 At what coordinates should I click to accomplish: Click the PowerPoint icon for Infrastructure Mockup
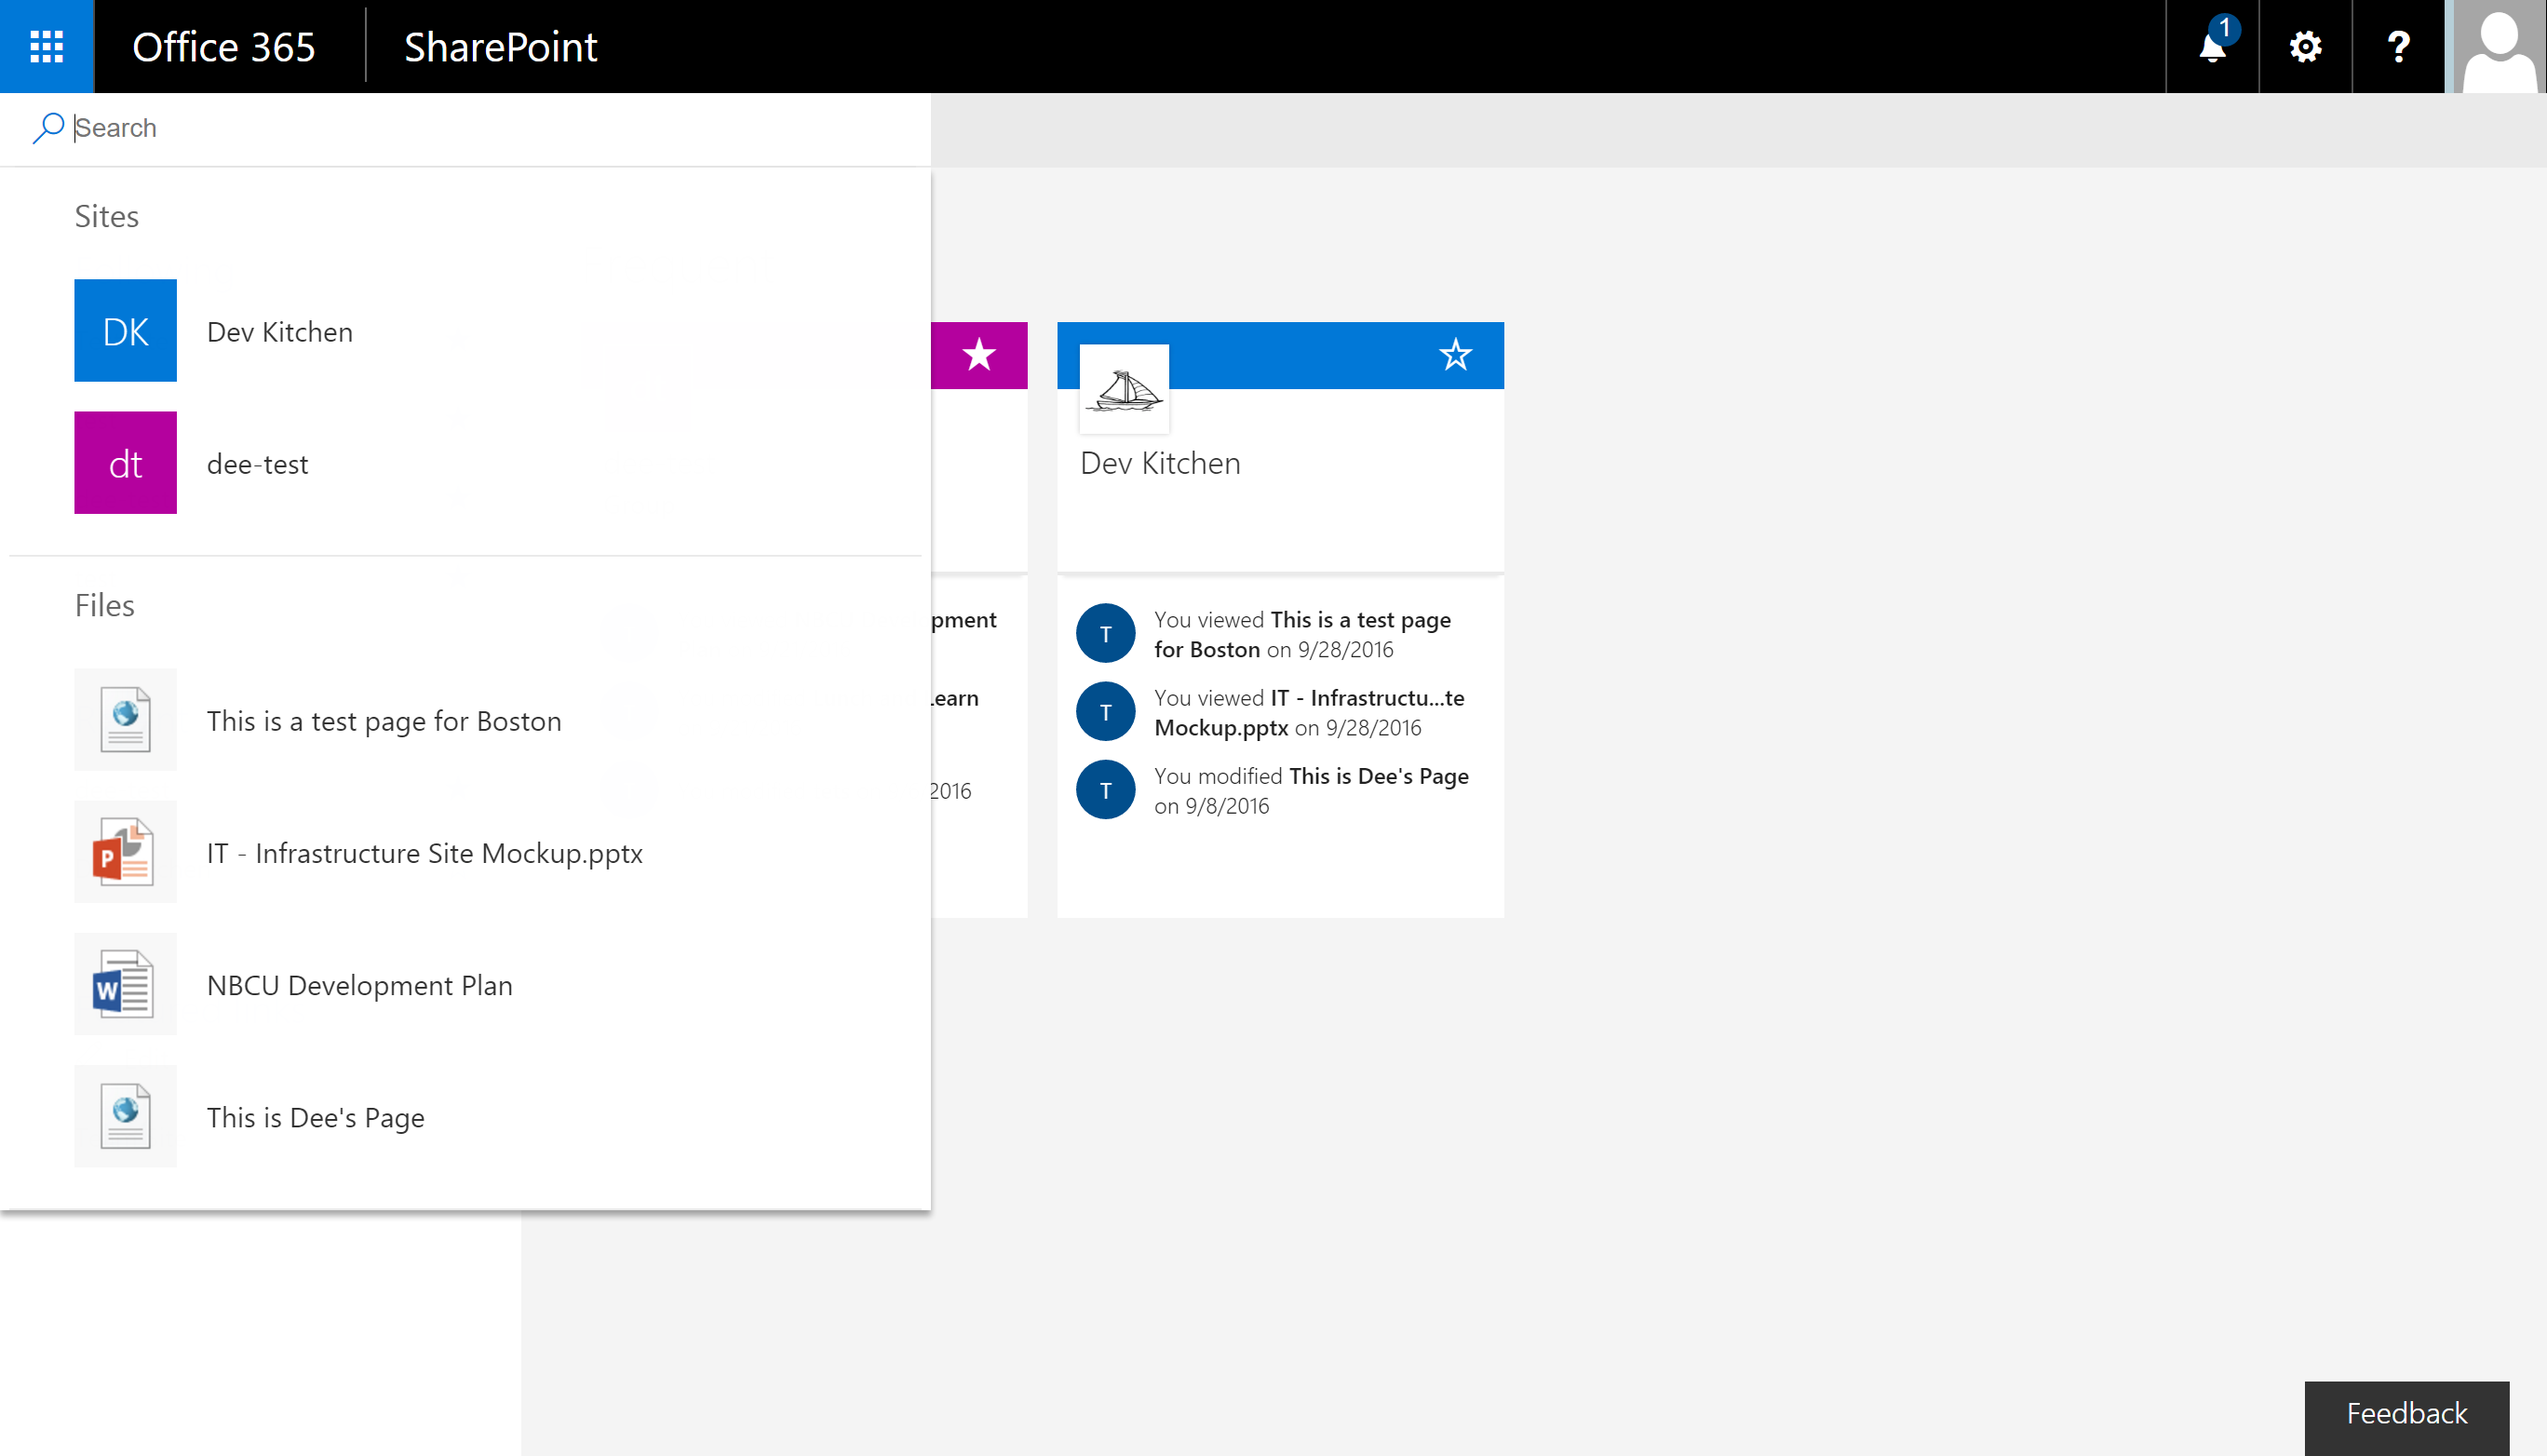(125, 852)
